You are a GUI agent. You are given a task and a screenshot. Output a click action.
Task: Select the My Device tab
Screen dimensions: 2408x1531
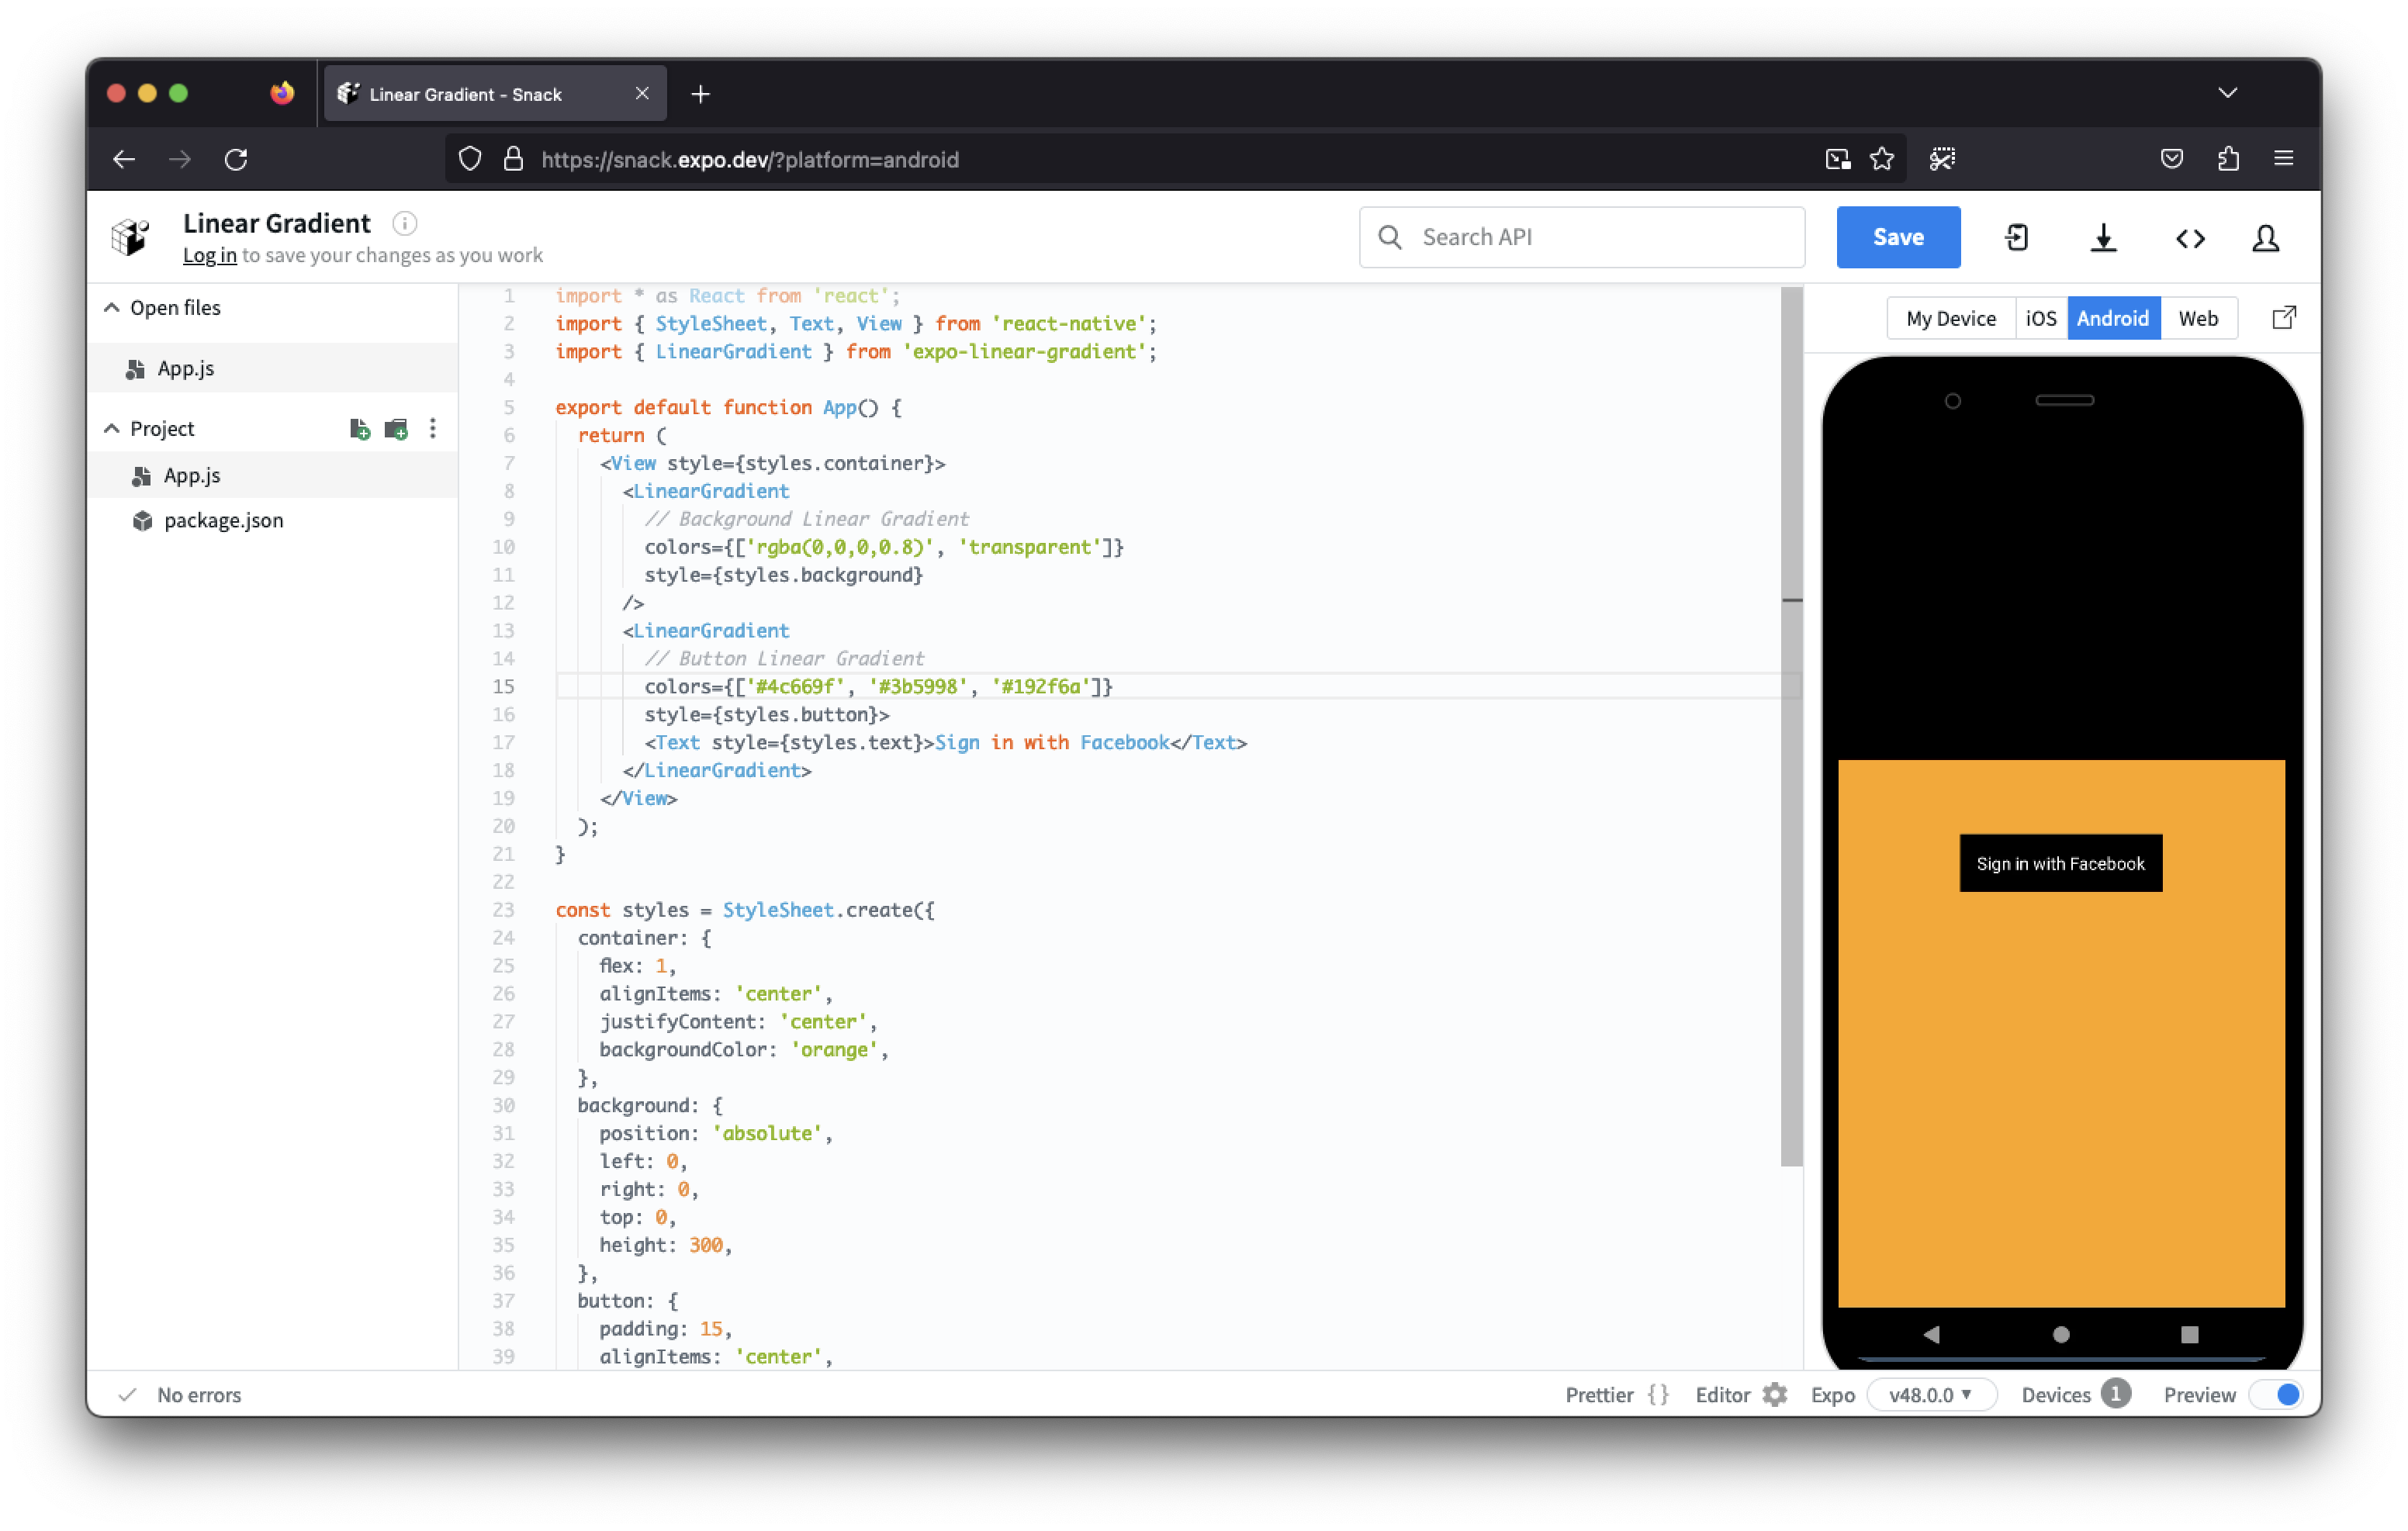1950,318
